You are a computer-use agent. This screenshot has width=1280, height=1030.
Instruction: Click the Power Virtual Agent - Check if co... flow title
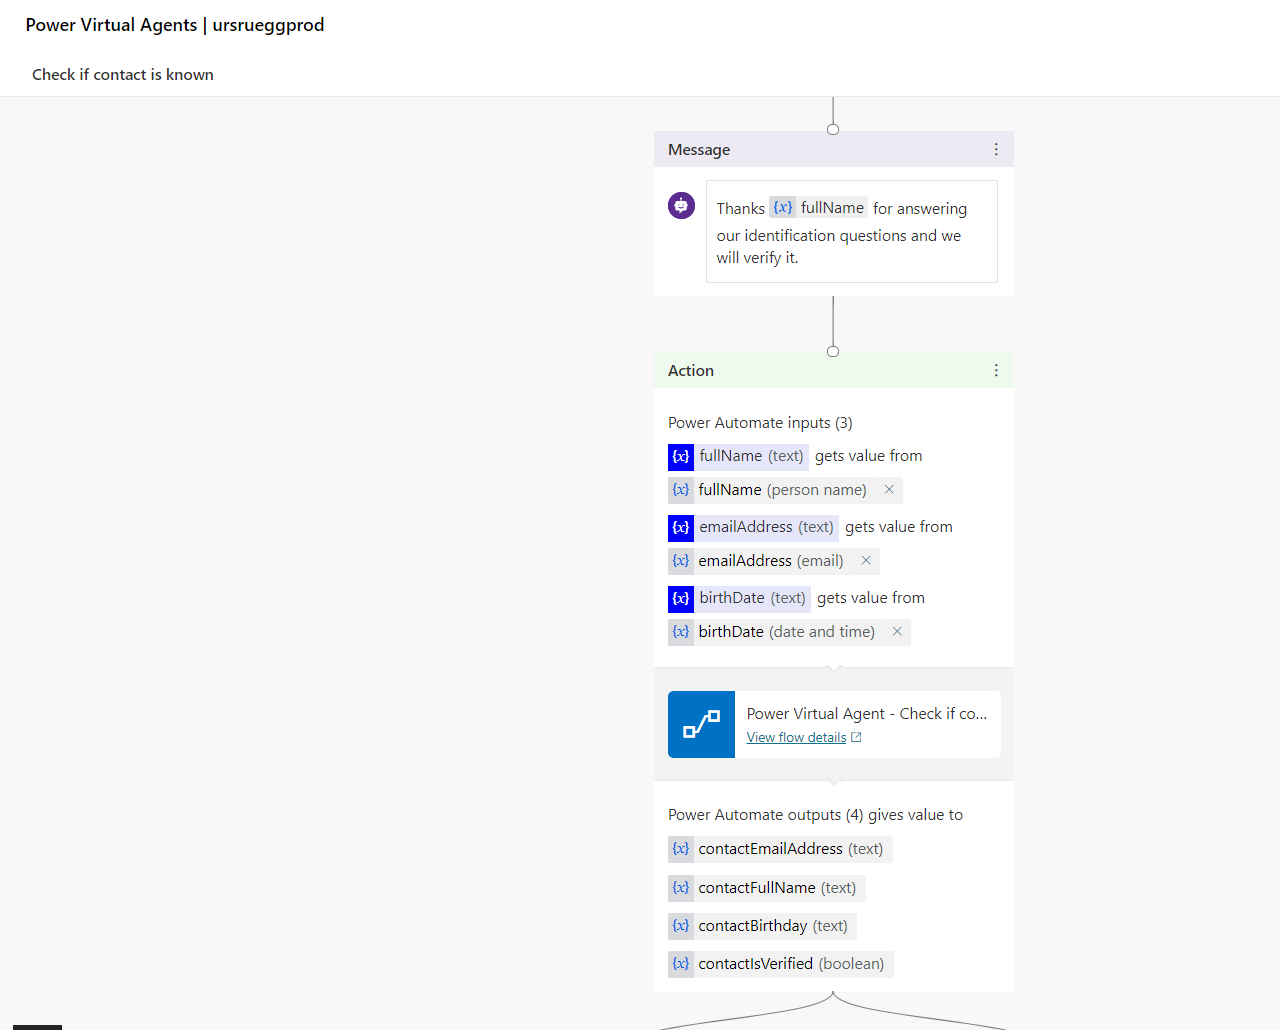point(867,714)
